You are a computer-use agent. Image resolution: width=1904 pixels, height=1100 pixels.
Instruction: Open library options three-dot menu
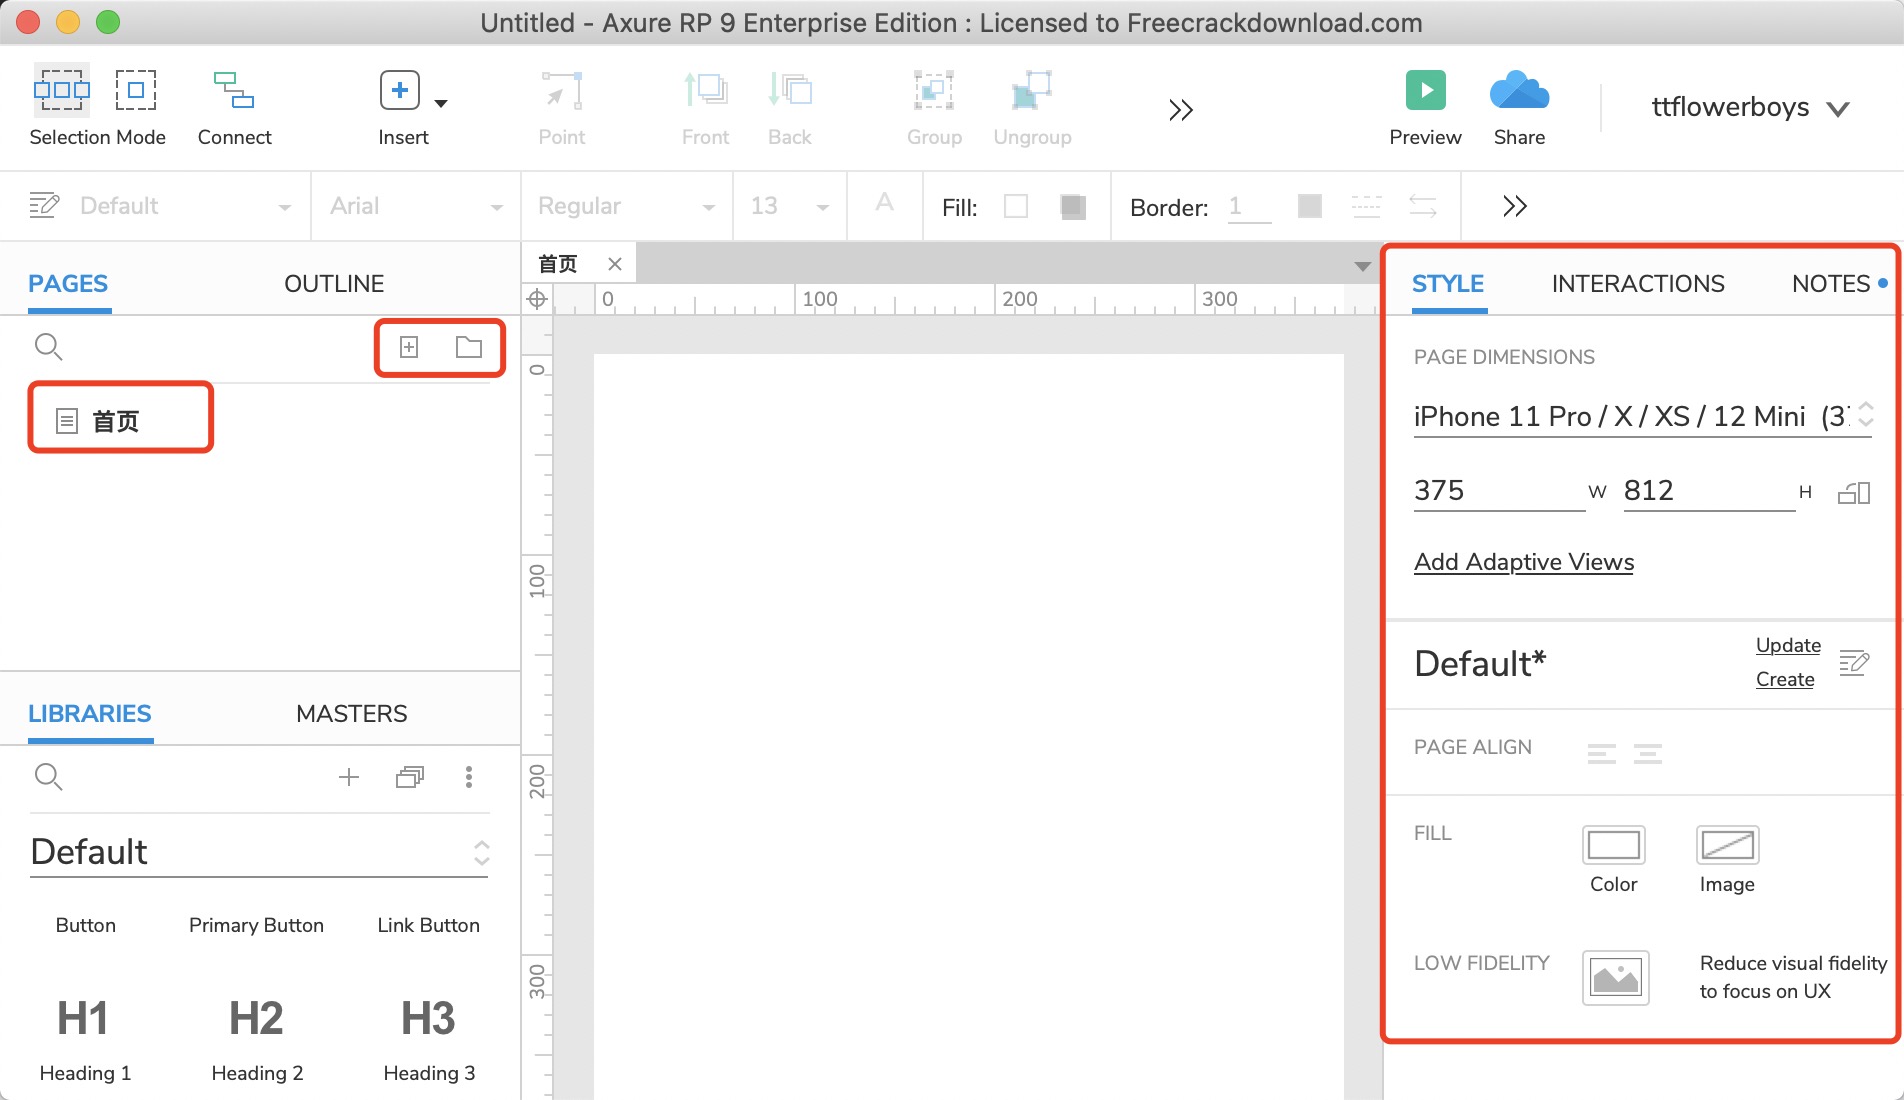469,777
